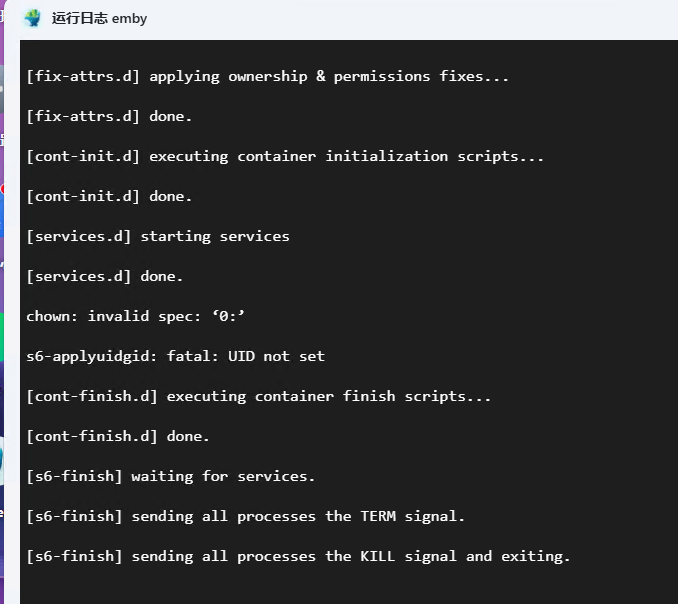Viewport: 678px width, 604px height.
Task: Click the '[fix-attrs.d] done.' log line
Action: coord(109,116)
